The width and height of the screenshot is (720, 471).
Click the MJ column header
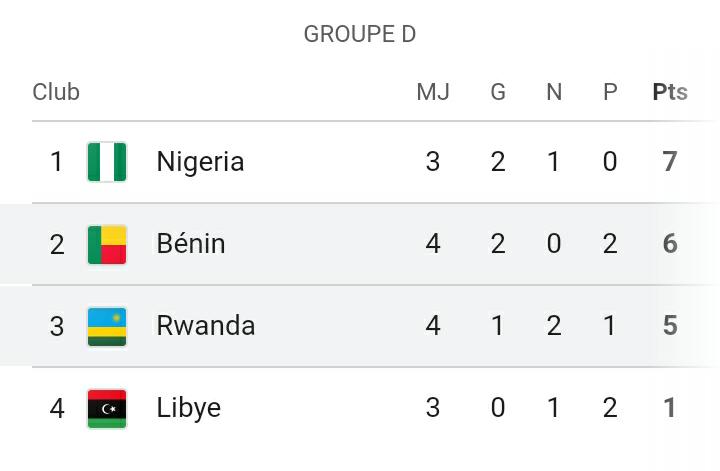(x=433, y=92)
